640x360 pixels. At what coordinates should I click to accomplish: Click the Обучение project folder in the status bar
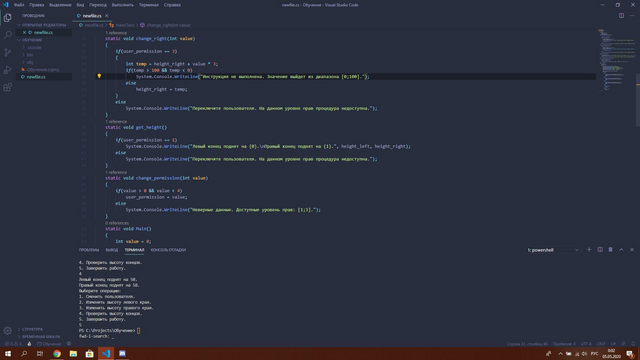pyautogui.click(x=49, y=344)
